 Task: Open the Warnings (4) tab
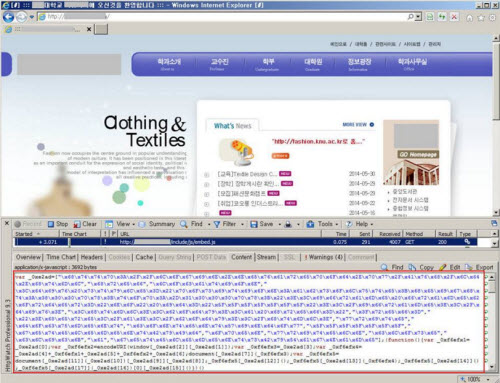[323, 257]
